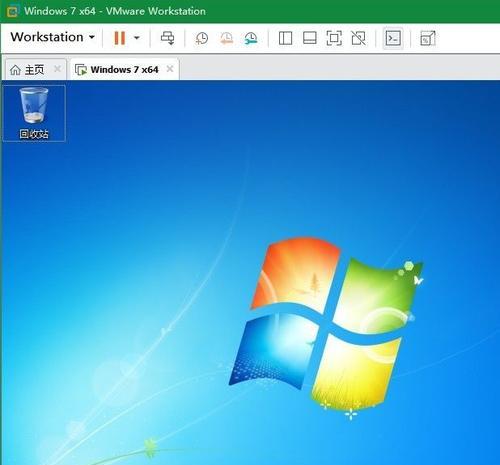This screenshot has width=500, height=465.
Task: Toggle Unity mode icon
Action: tap(358, 38)
